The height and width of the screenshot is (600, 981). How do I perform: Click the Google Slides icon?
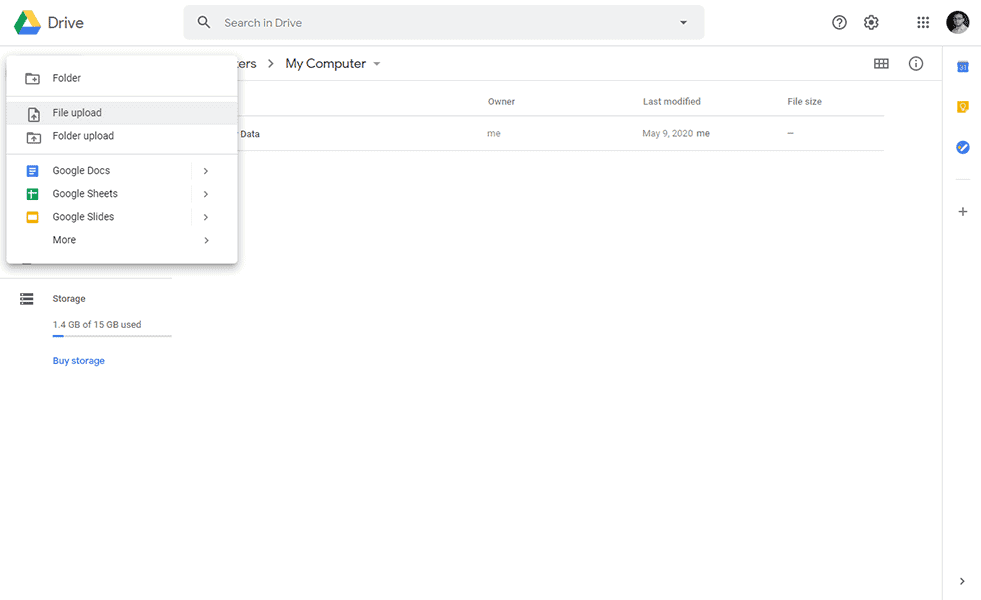coord(33,217)
